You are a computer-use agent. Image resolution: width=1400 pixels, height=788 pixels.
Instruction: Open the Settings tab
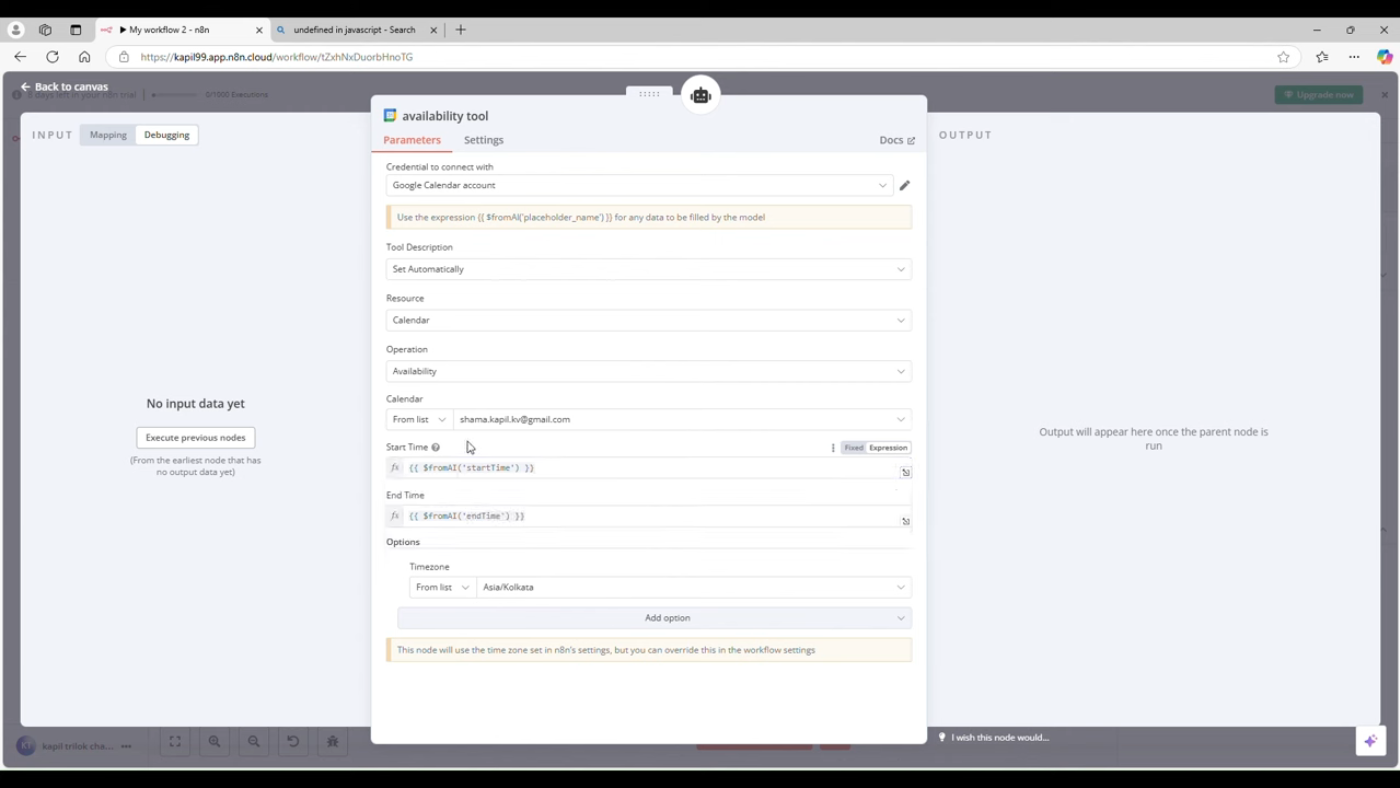point(484,140)
